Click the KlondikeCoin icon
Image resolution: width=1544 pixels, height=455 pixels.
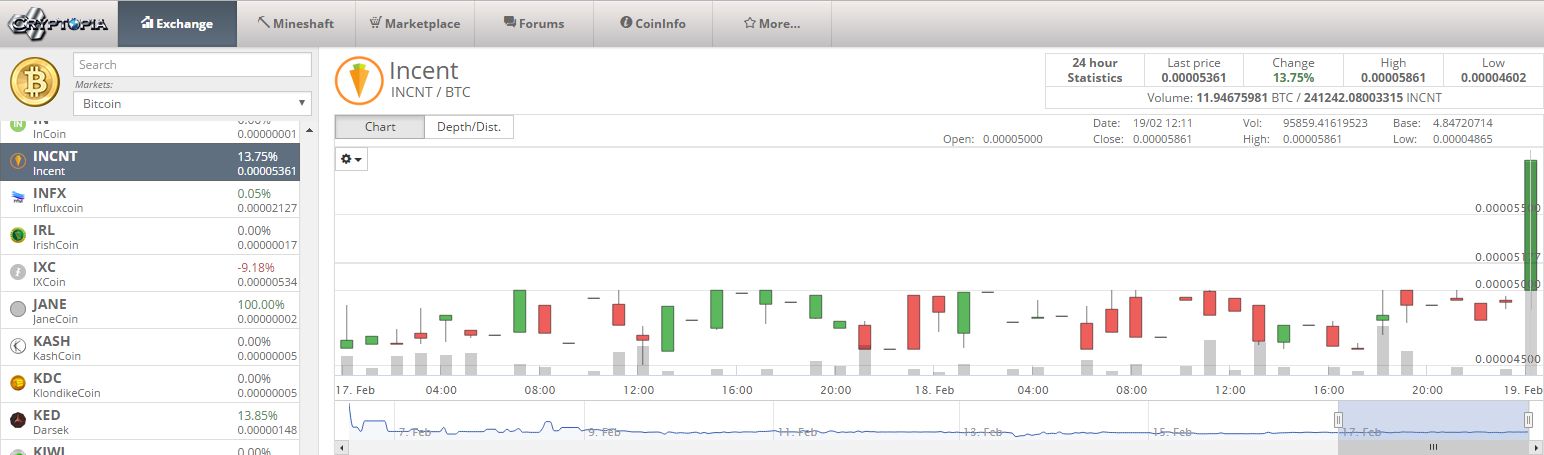coord(17,383)
